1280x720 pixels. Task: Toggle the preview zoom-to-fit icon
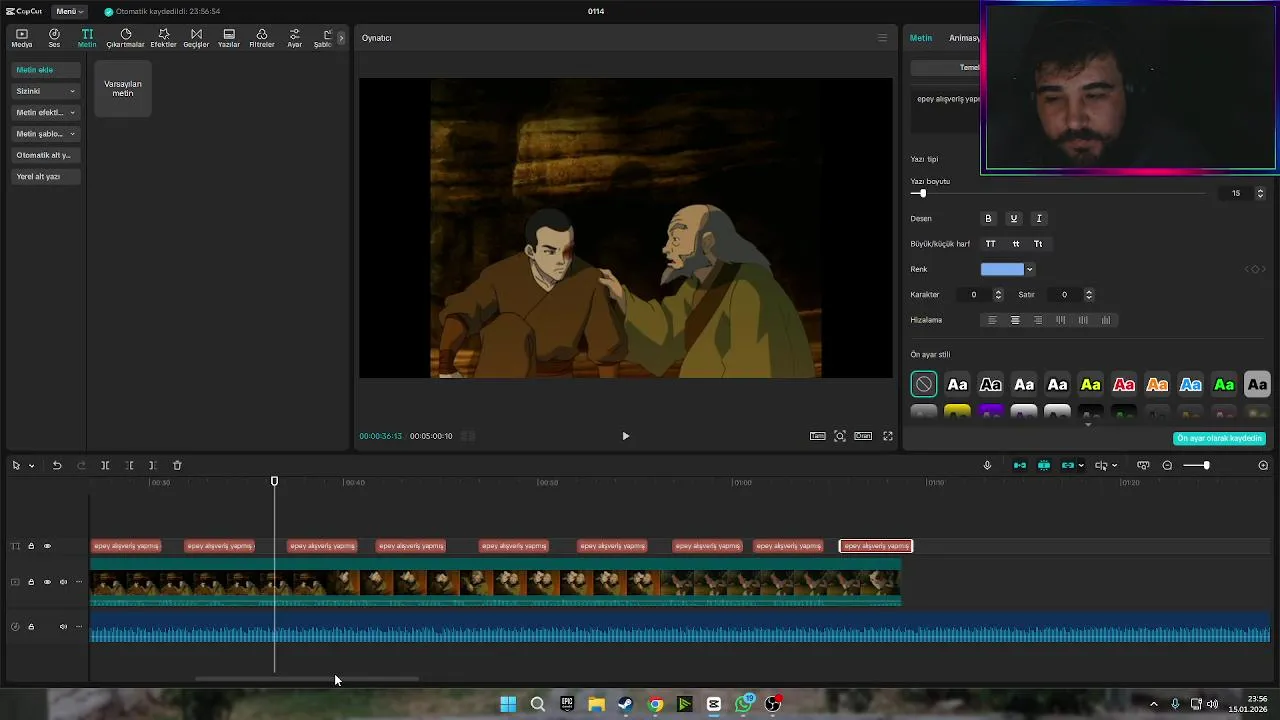pos(840,436)
